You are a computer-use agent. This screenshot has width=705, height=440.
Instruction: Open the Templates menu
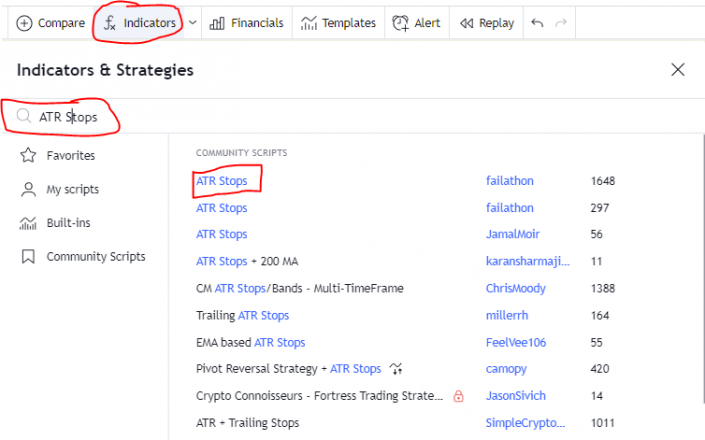[x=338, y=23]
